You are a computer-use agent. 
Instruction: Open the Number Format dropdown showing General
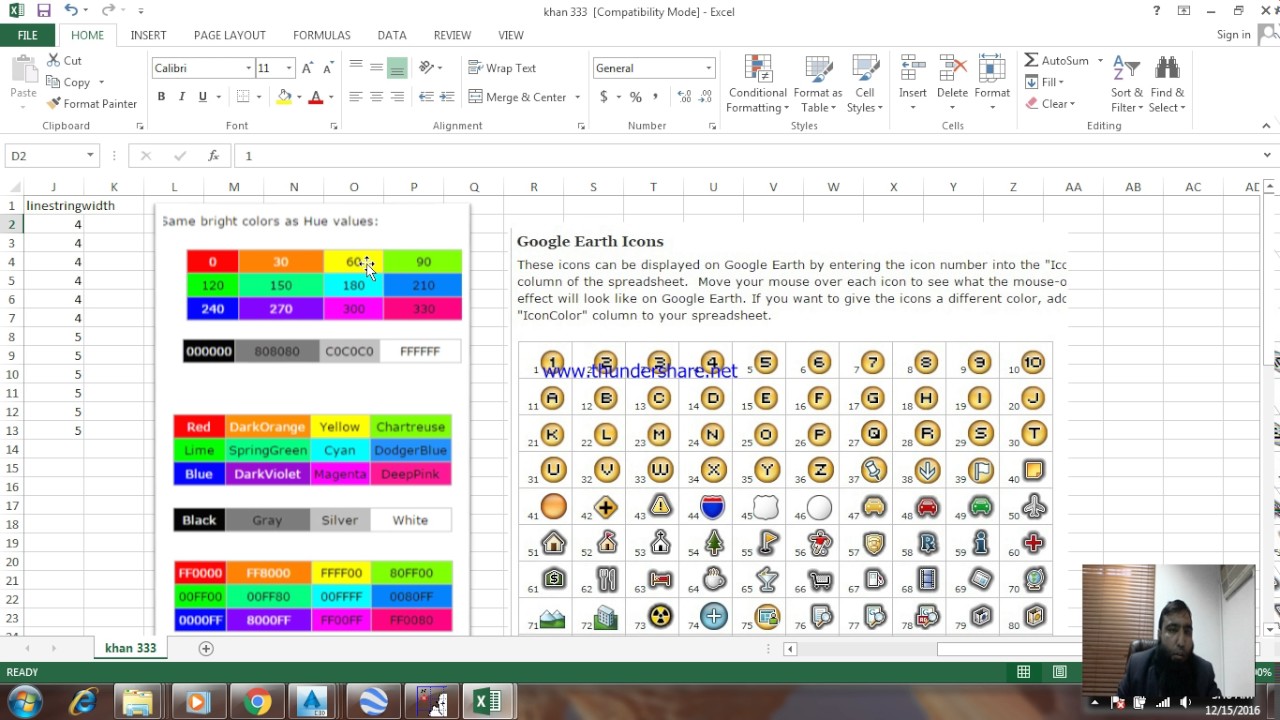[653, 67]
